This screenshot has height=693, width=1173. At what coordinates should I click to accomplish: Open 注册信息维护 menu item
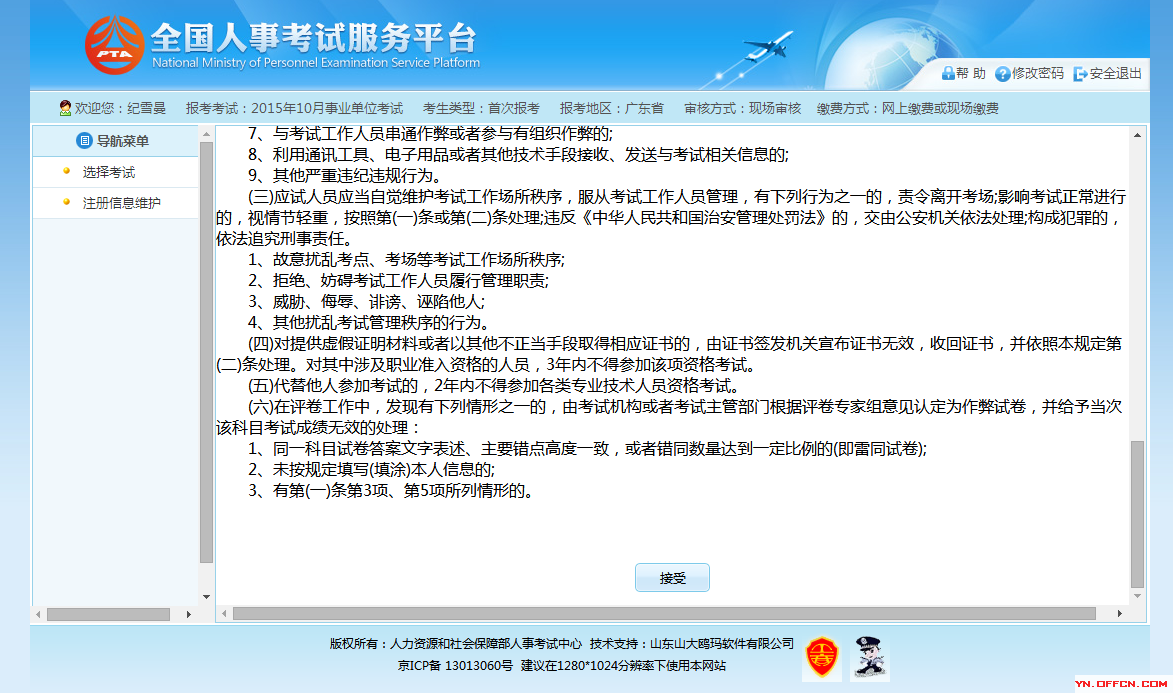point(121,203)
